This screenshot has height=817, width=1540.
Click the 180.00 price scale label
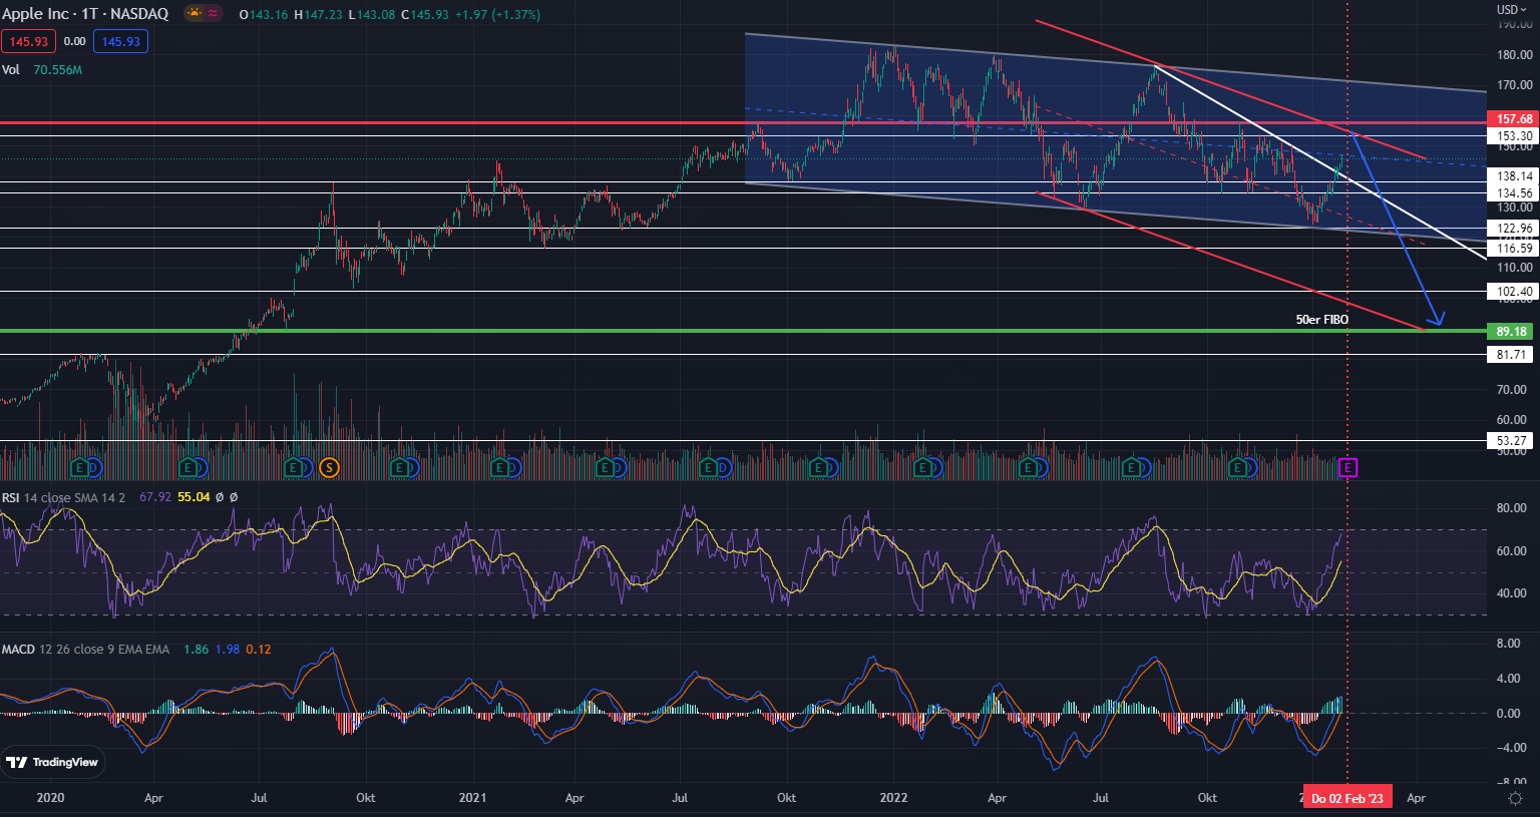pos(1514,55)
